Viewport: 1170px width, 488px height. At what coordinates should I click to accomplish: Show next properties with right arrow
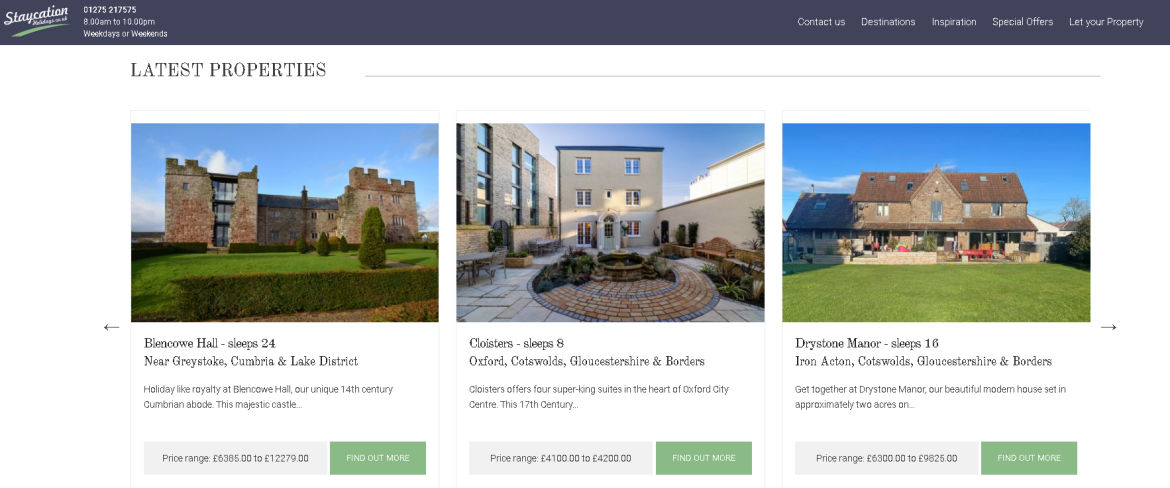click(1109, 327)
